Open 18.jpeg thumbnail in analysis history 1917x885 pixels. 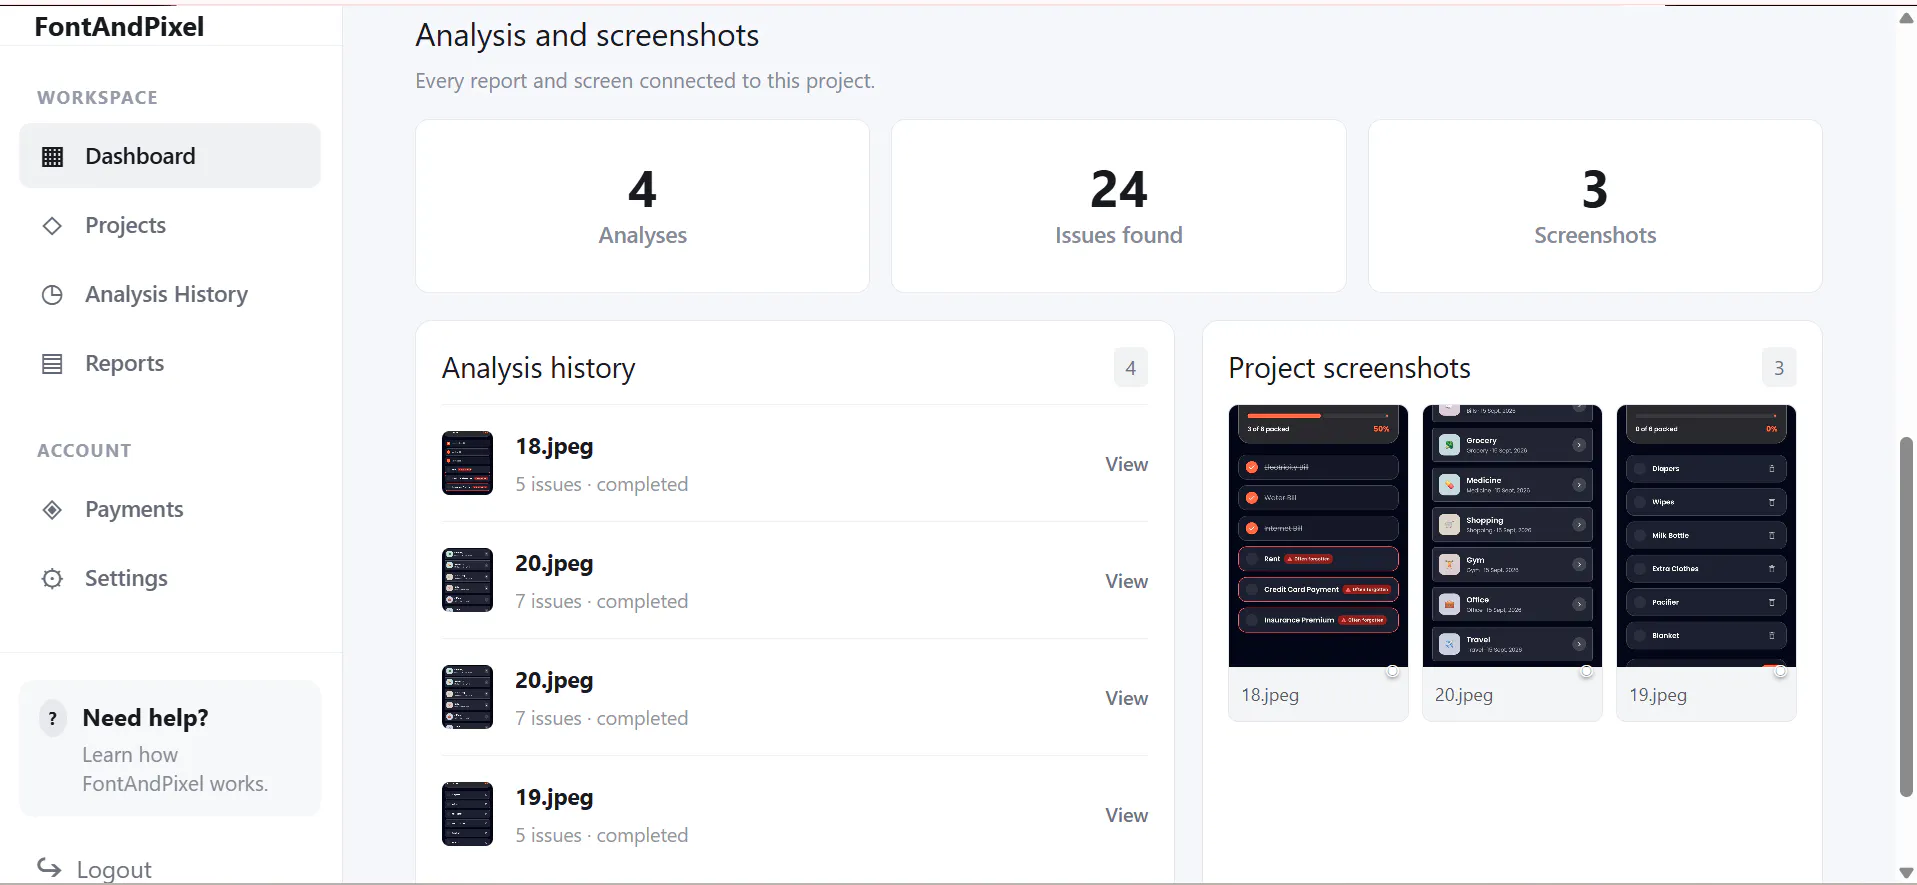(x=467, y=463)
